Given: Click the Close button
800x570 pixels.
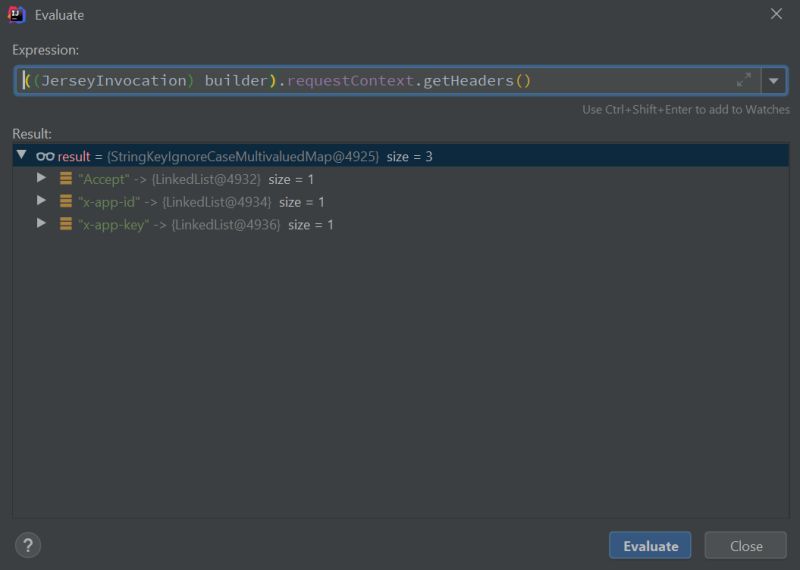Looking at the screenshot, I should tap(745, 546).
